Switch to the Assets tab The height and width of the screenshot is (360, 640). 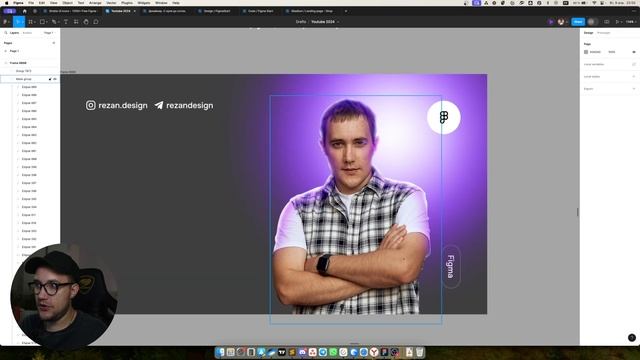pos(27,33)
